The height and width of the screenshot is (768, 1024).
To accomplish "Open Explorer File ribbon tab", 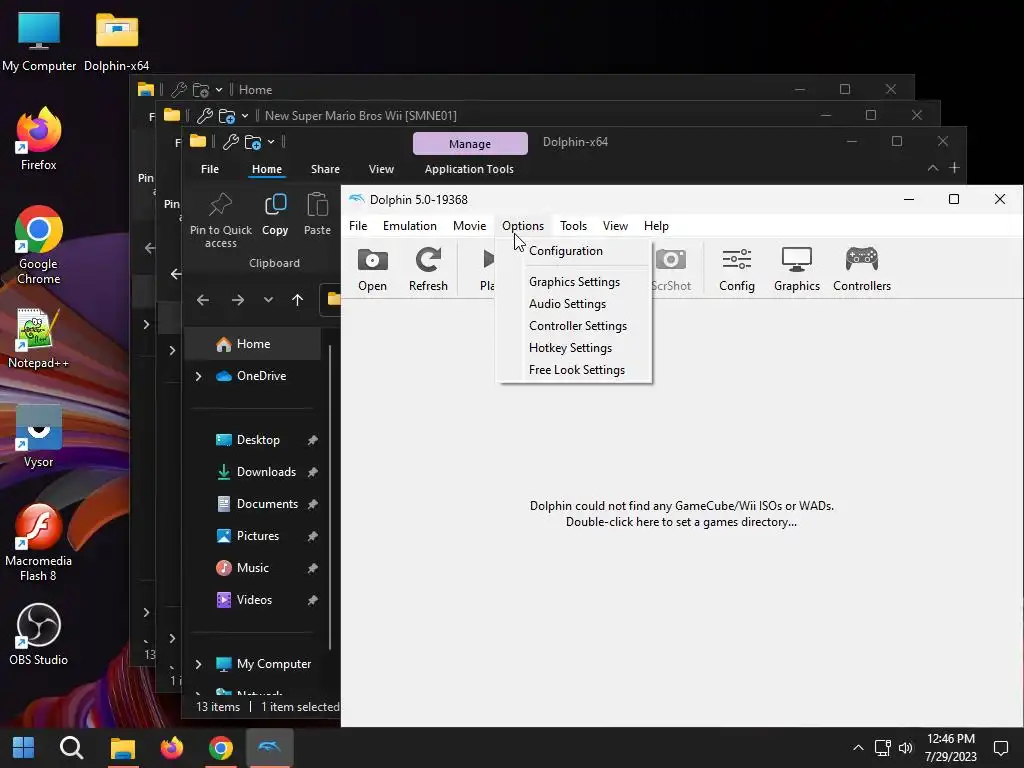I will [x=210, y=169].
